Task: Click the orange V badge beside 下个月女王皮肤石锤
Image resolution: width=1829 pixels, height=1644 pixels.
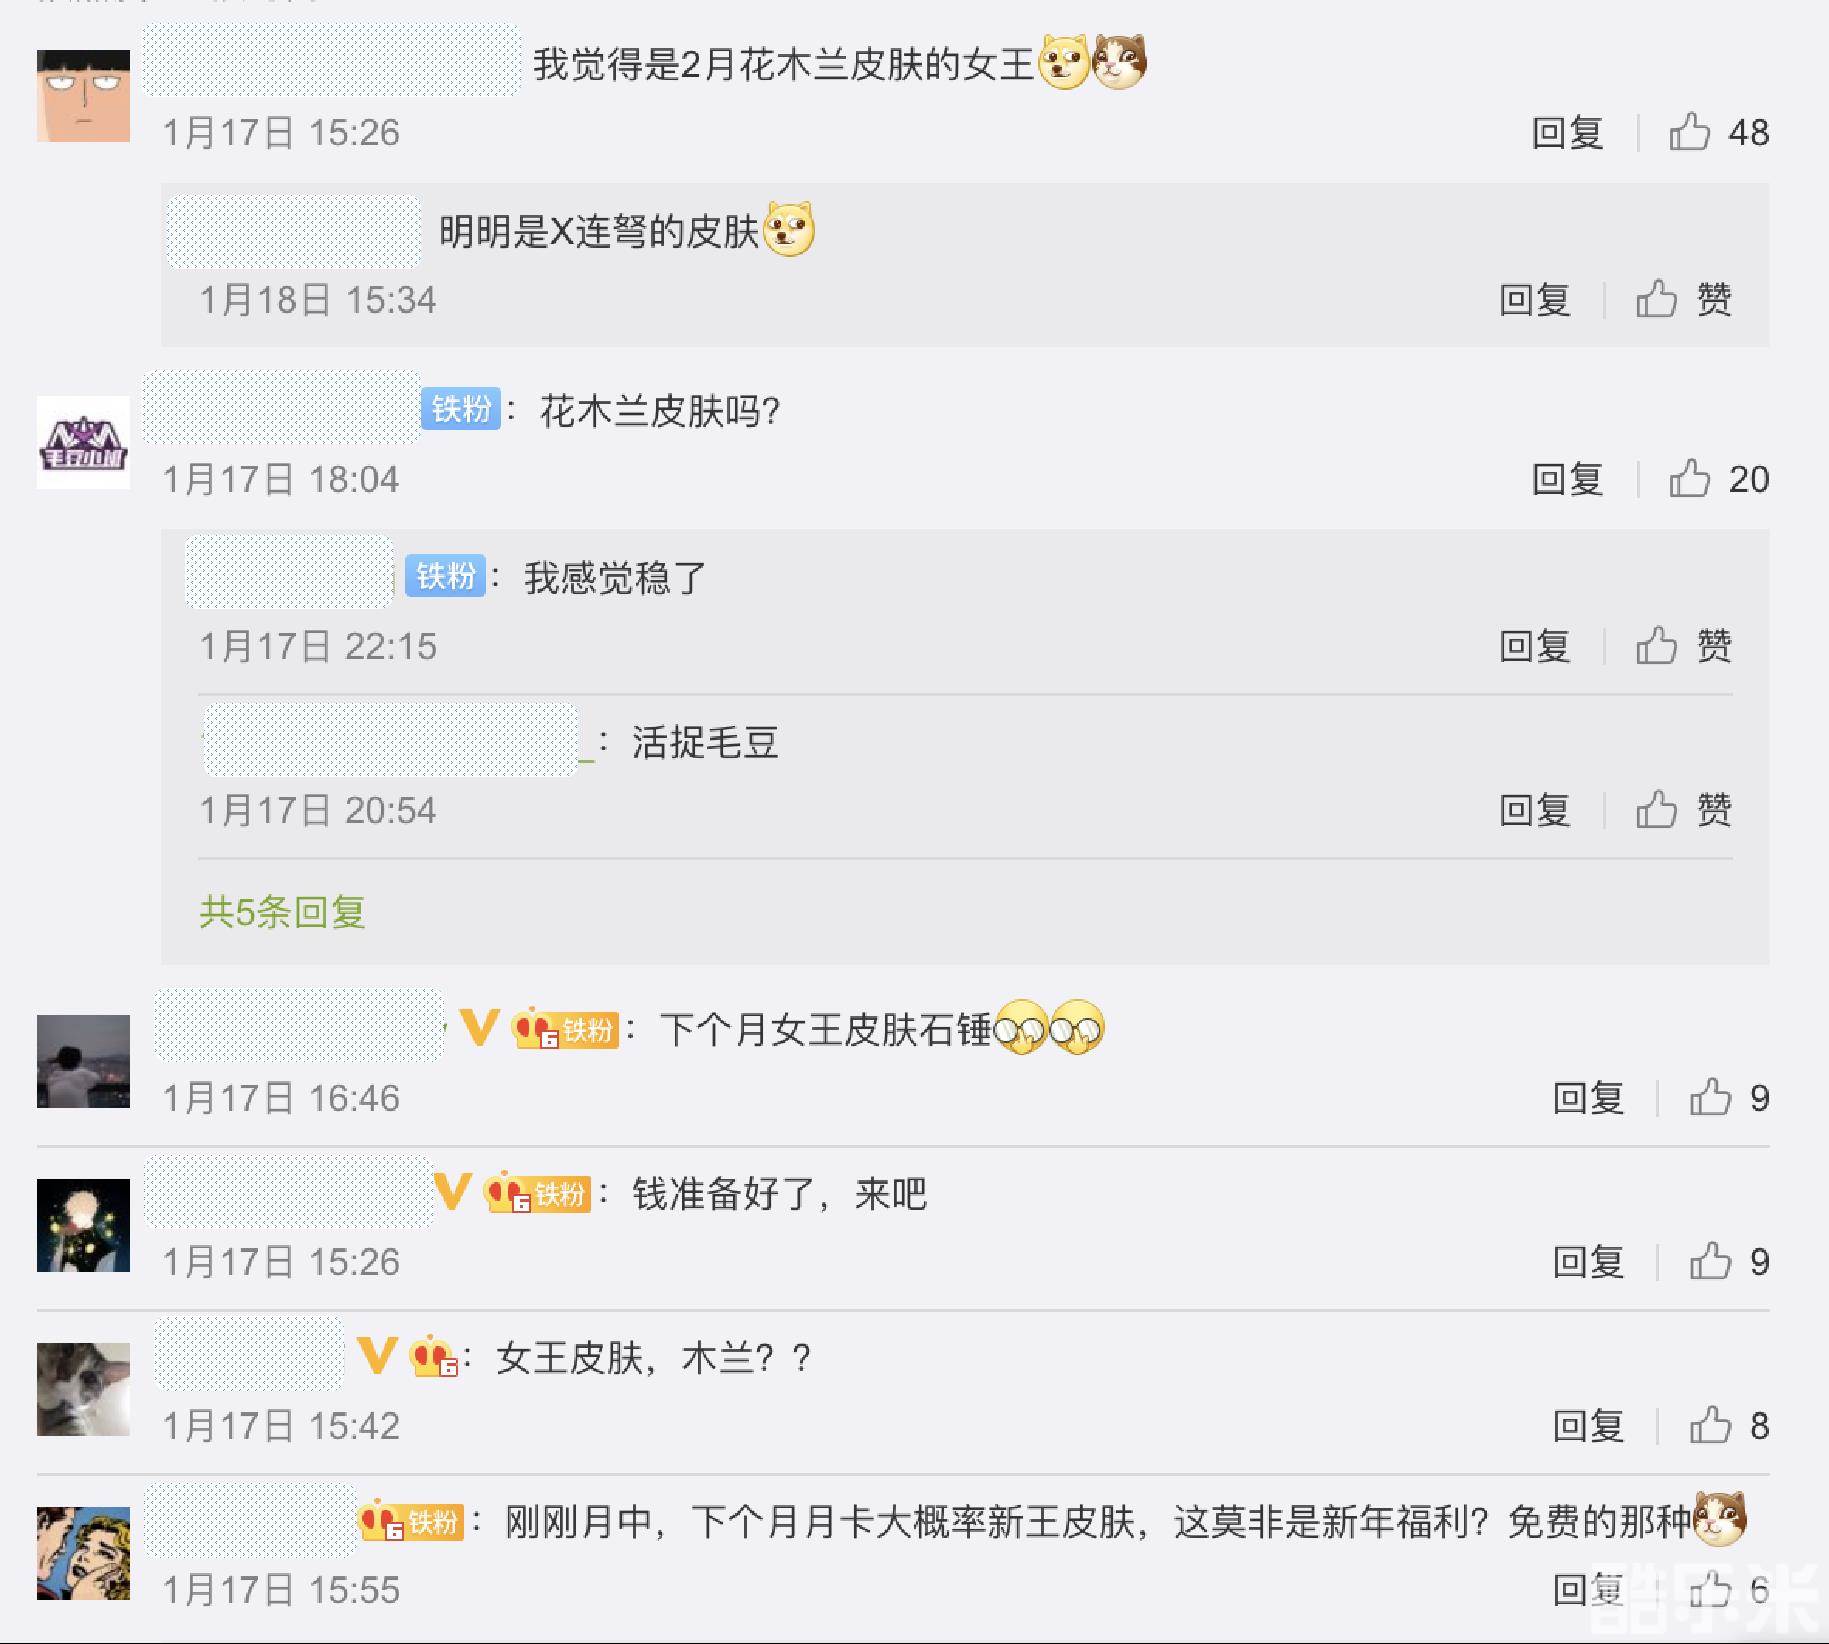Action: (x=479, y=1027)
